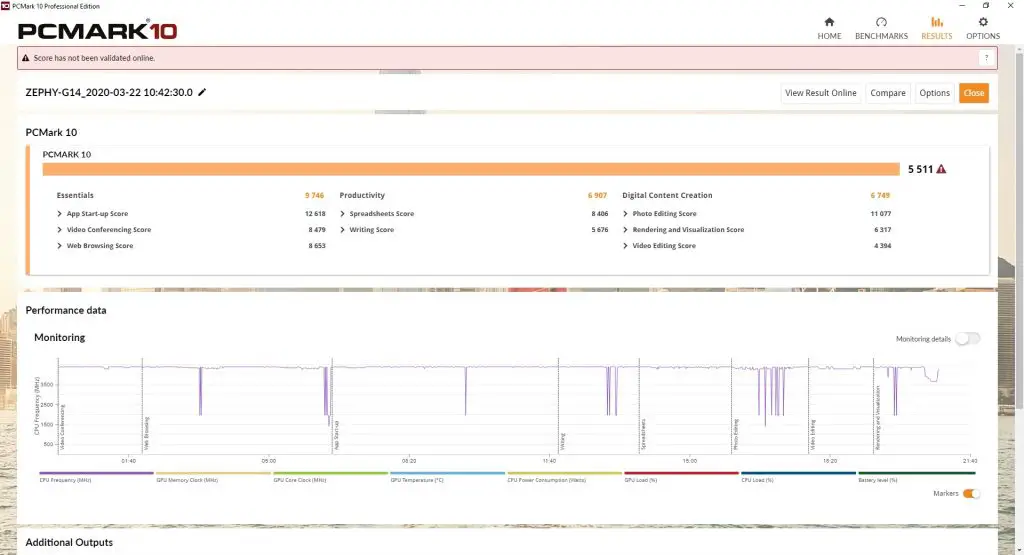
Task: Click the orange PCMARK 10 score bar
Action: [471, 169]
